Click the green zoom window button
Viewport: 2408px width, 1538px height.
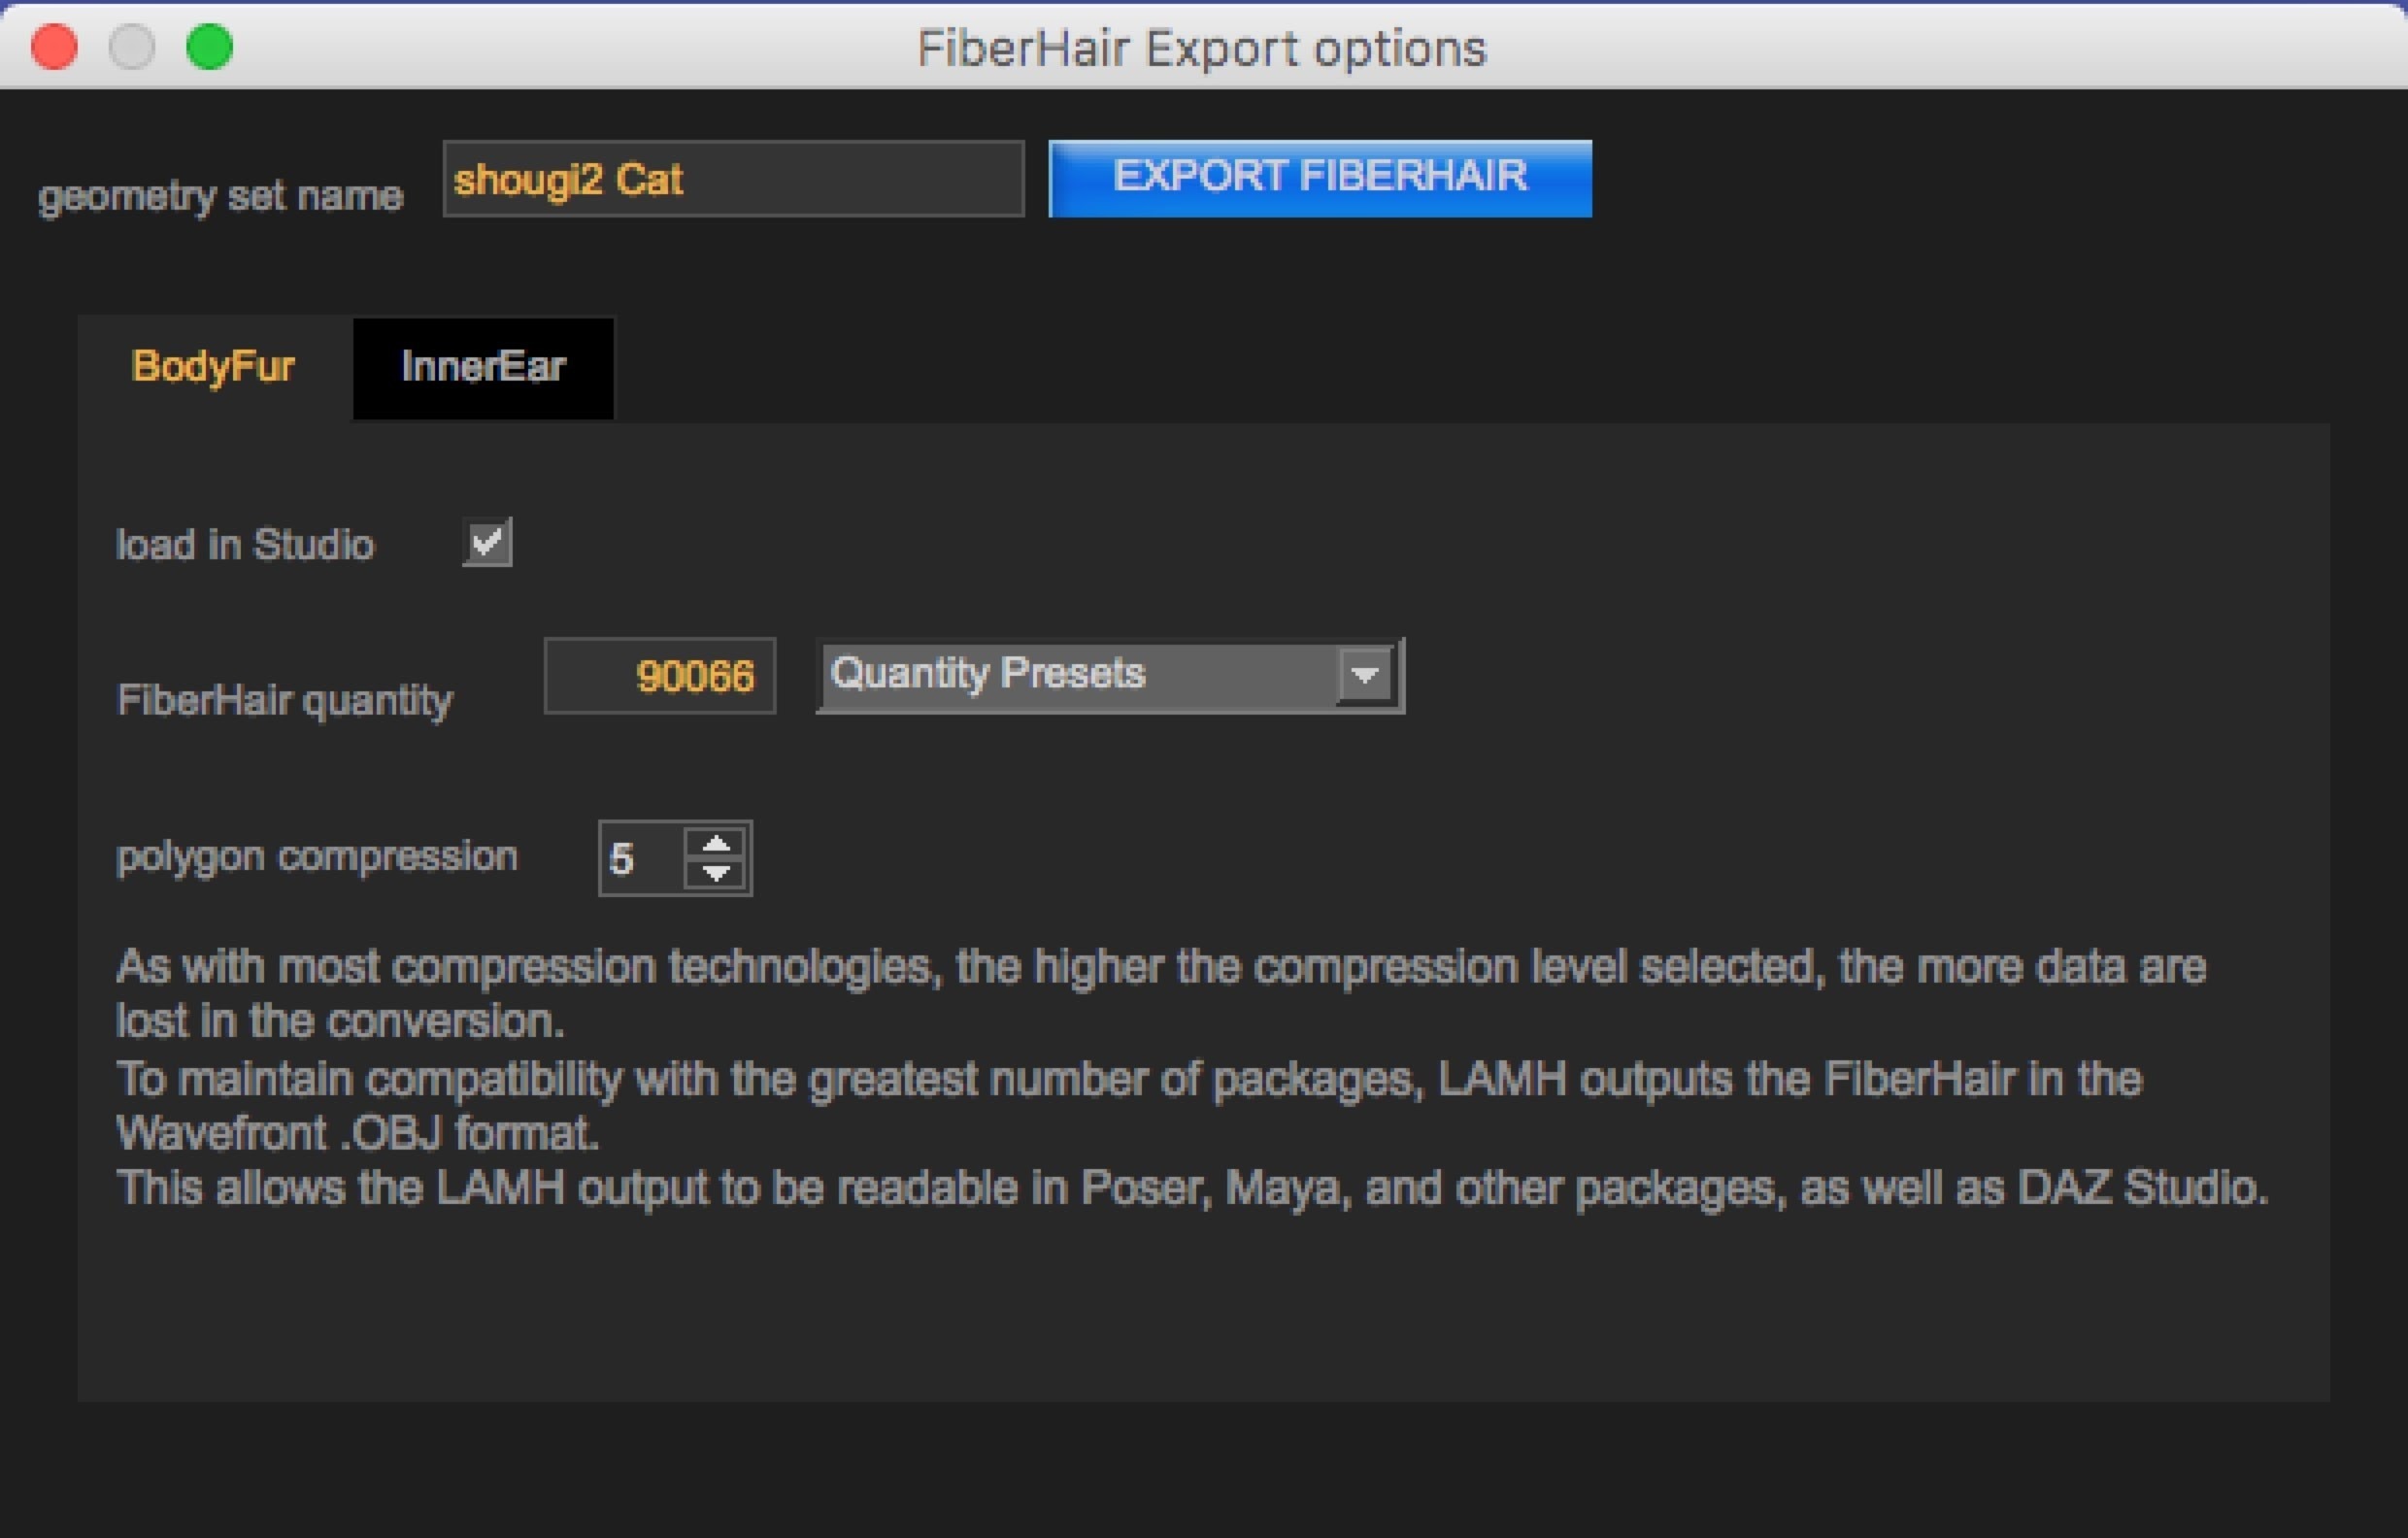point(210,47)
